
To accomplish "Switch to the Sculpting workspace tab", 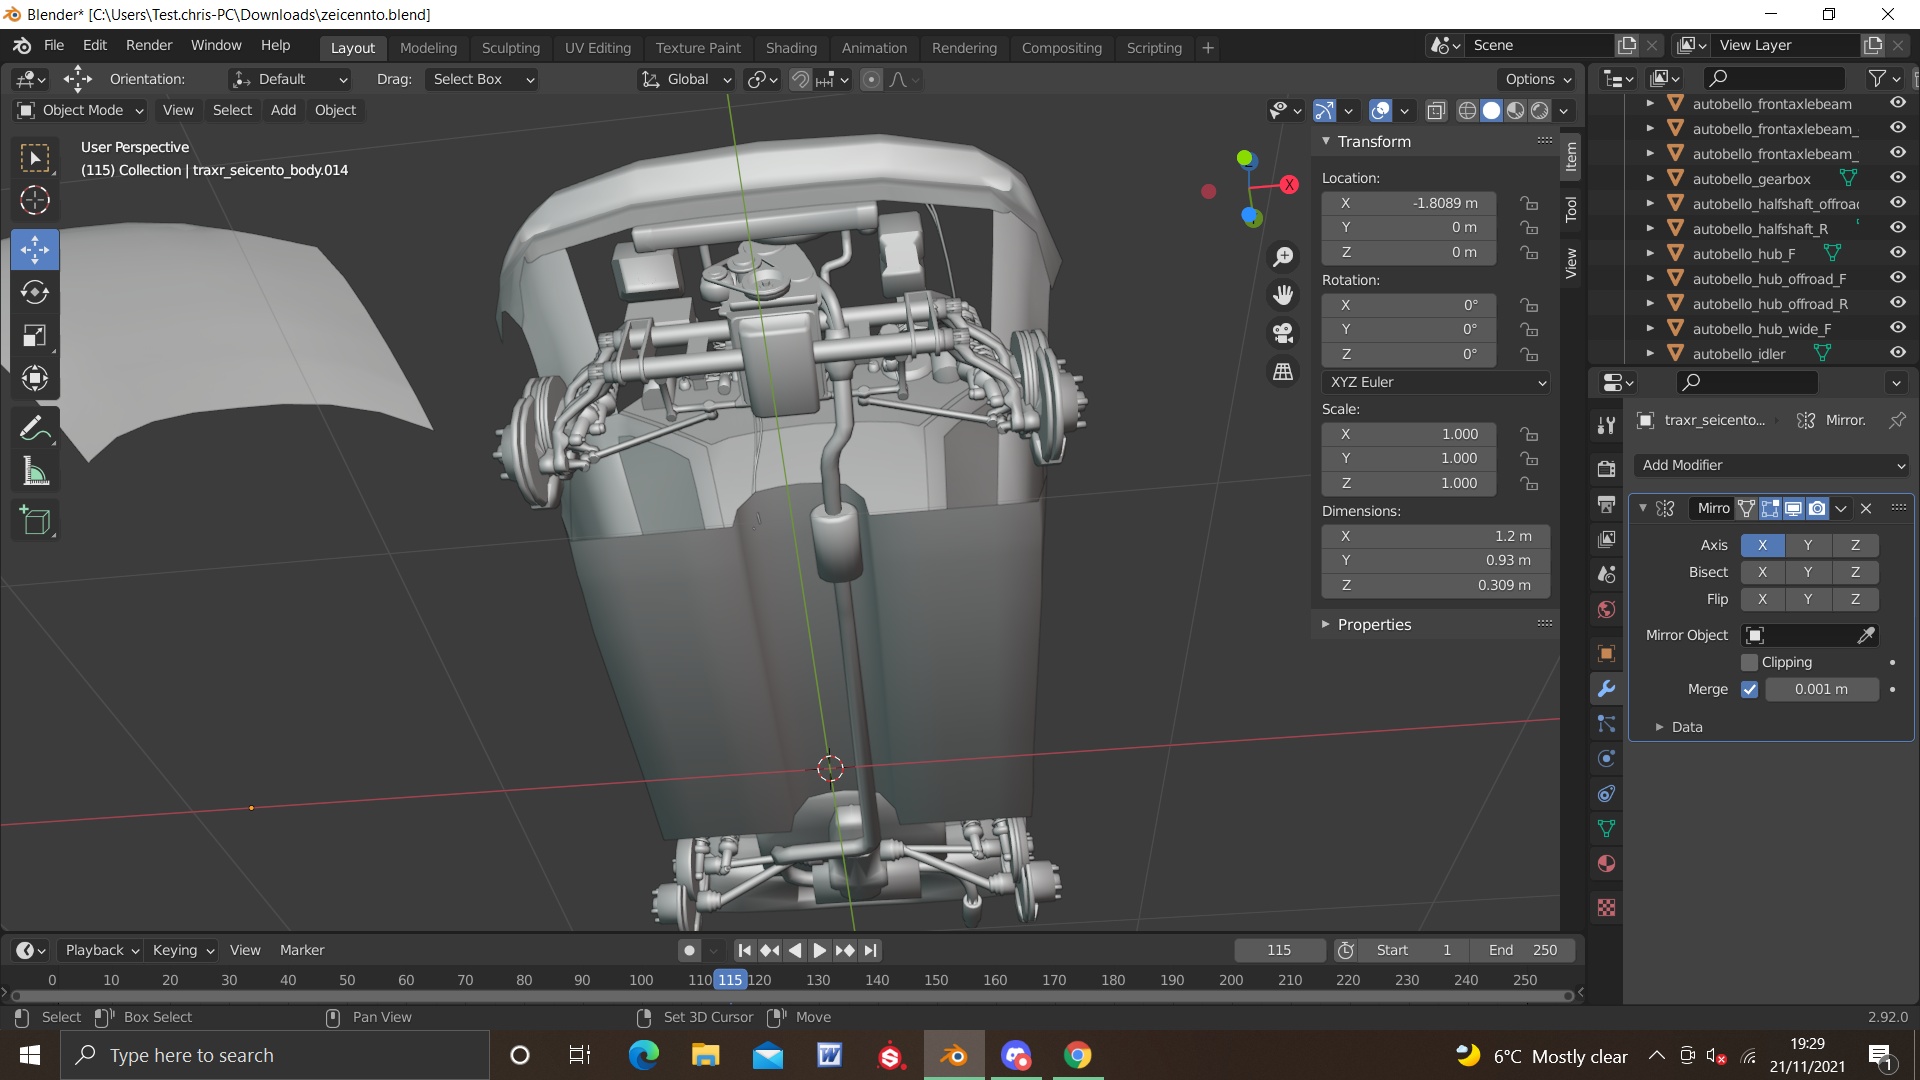I will tap(510, 47).
